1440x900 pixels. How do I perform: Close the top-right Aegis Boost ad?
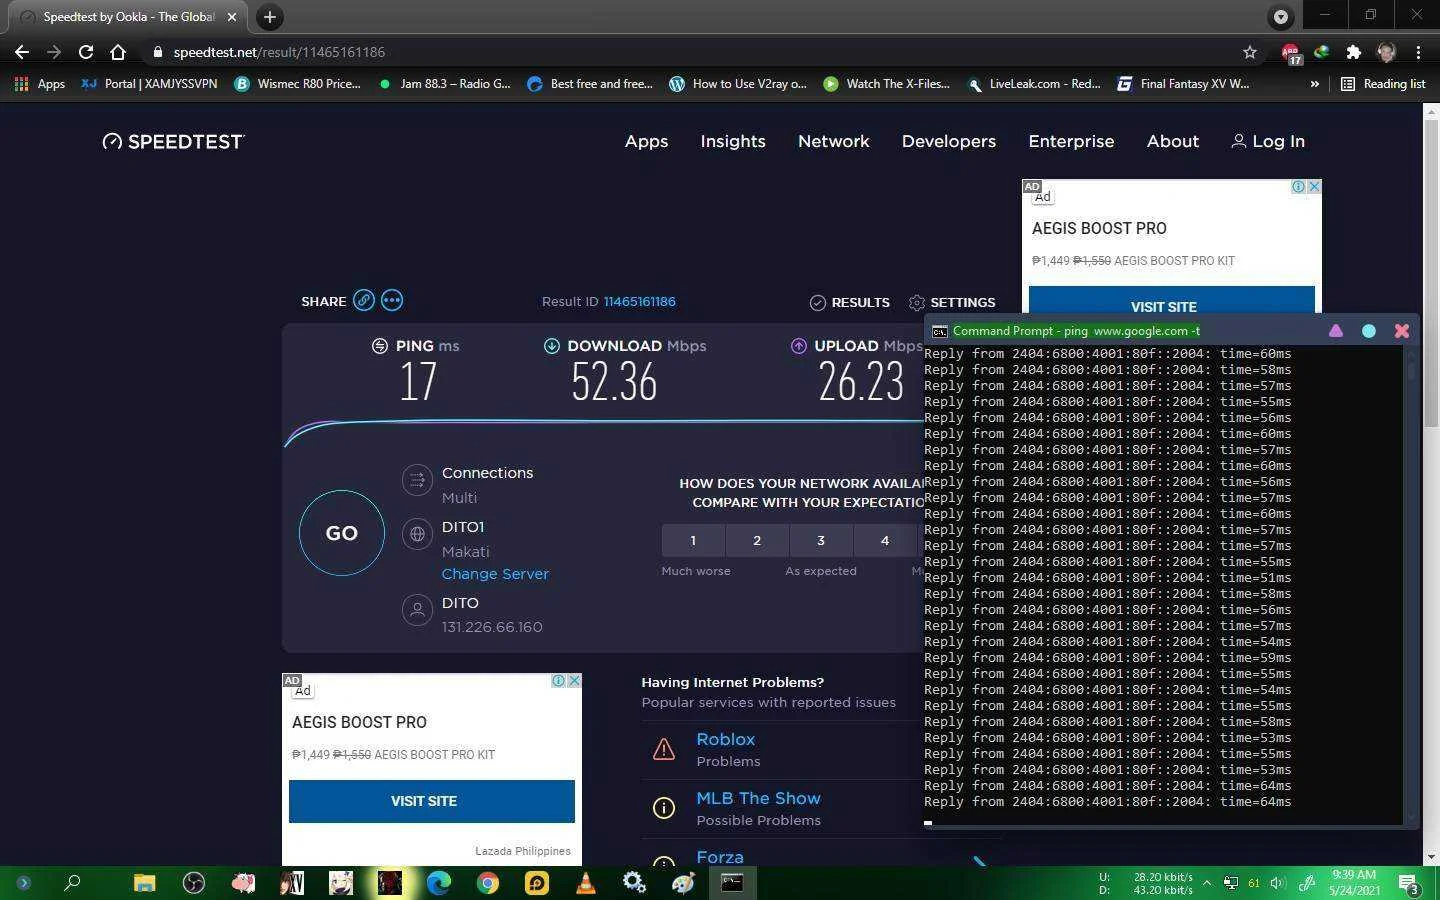1314,187
